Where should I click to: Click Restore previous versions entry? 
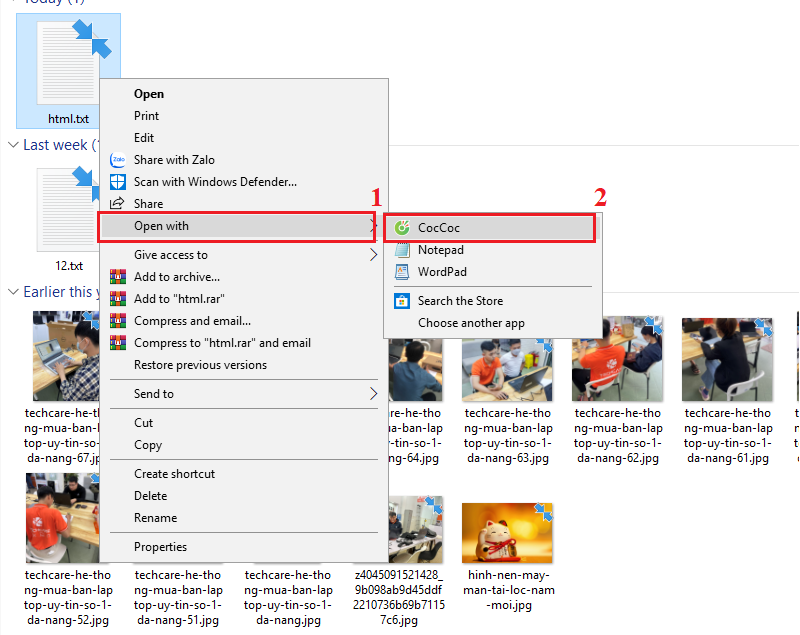(200, 365)
